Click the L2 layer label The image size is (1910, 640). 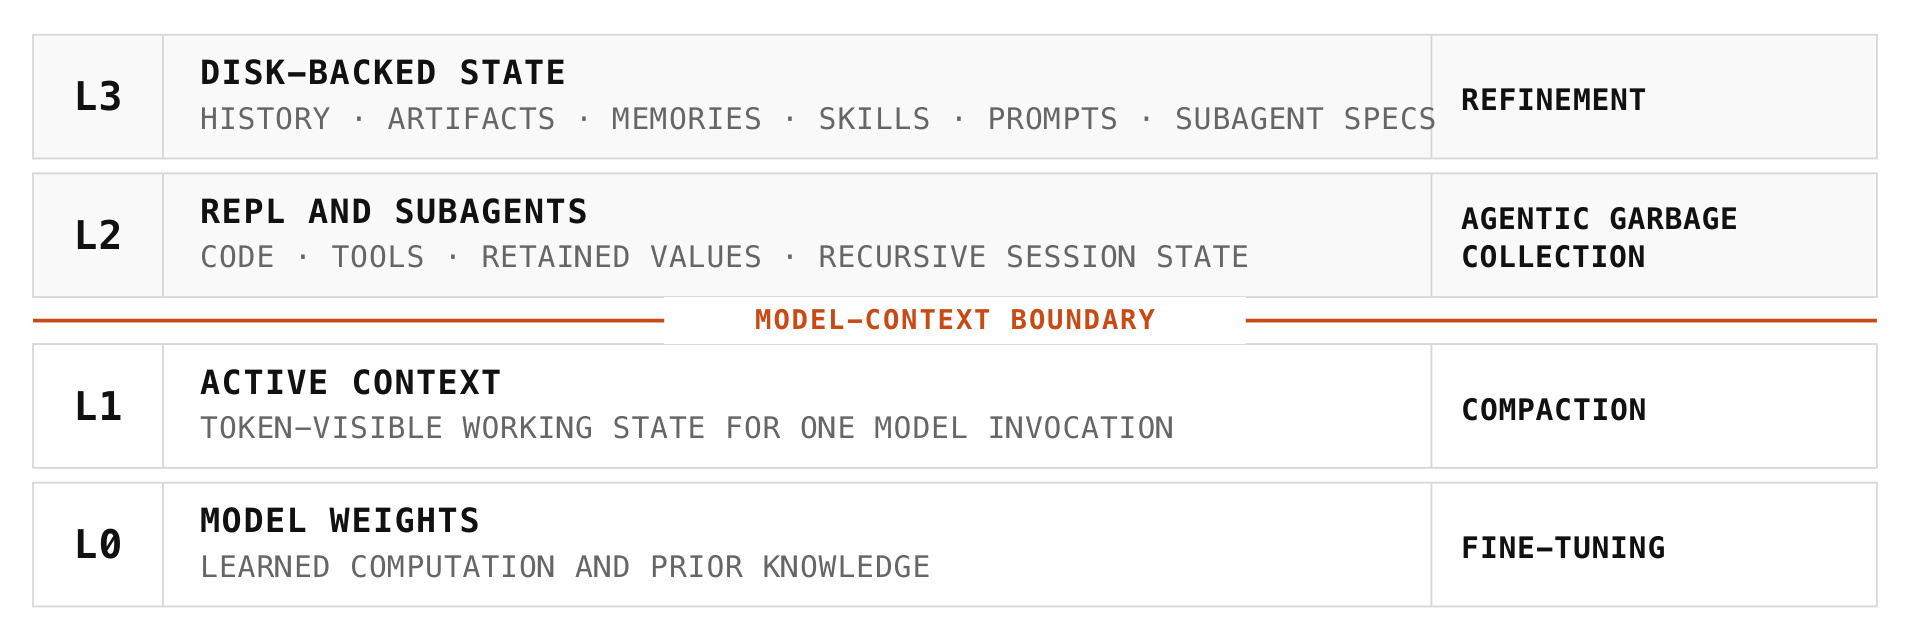(x=98, y=236)
